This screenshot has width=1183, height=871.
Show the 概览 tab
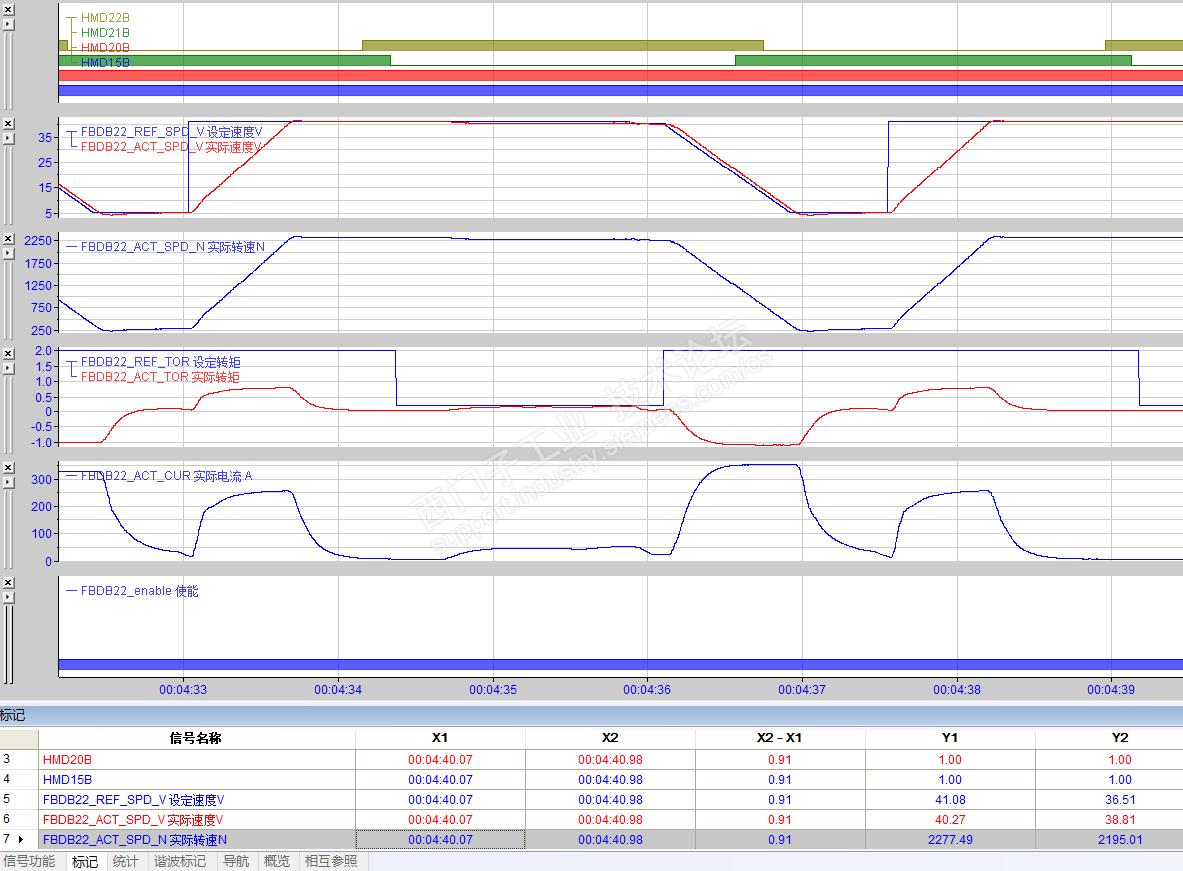point(277,861)
